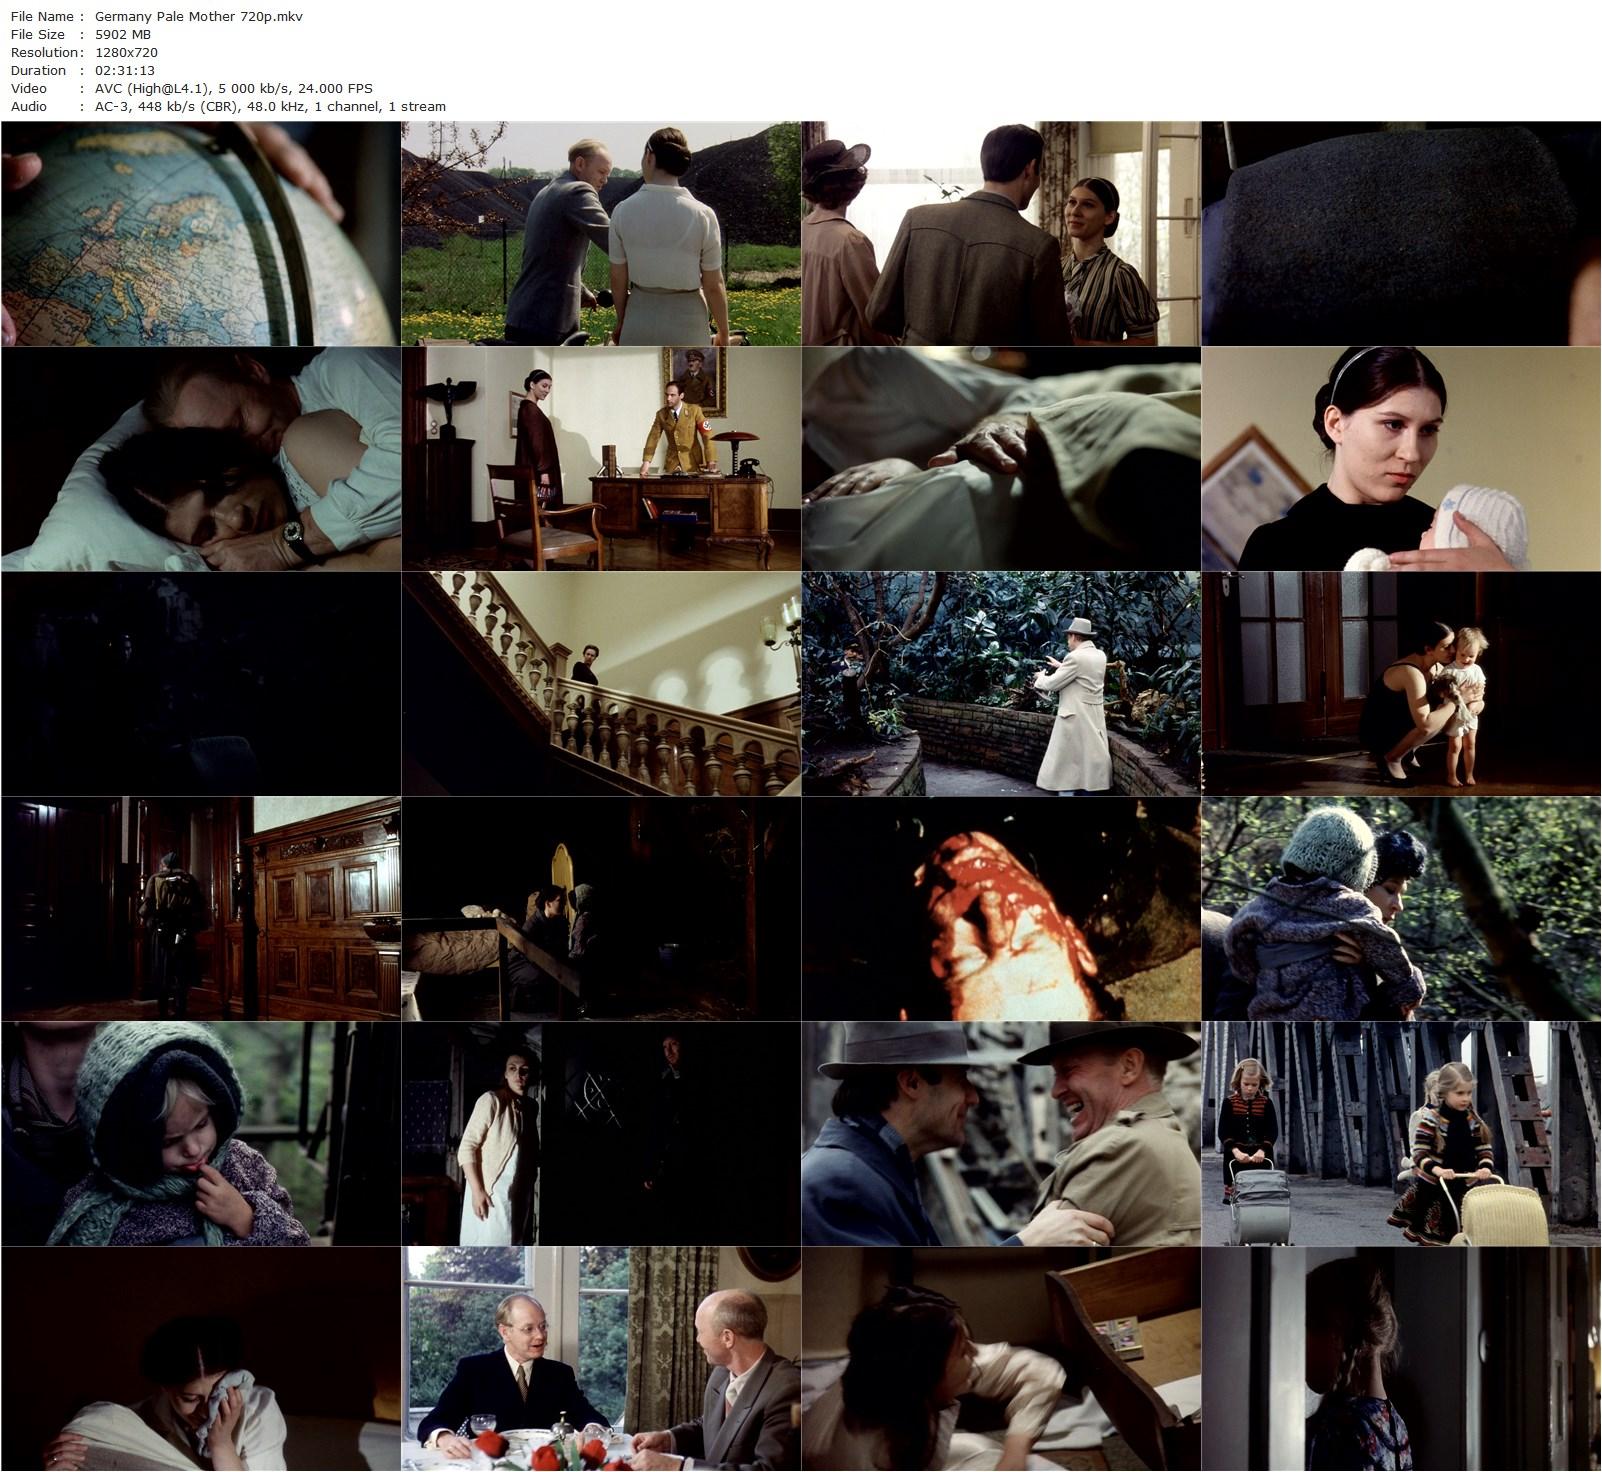Click the two men at dining table thumbnail

pyautogui.click(x=600, y=1359)
